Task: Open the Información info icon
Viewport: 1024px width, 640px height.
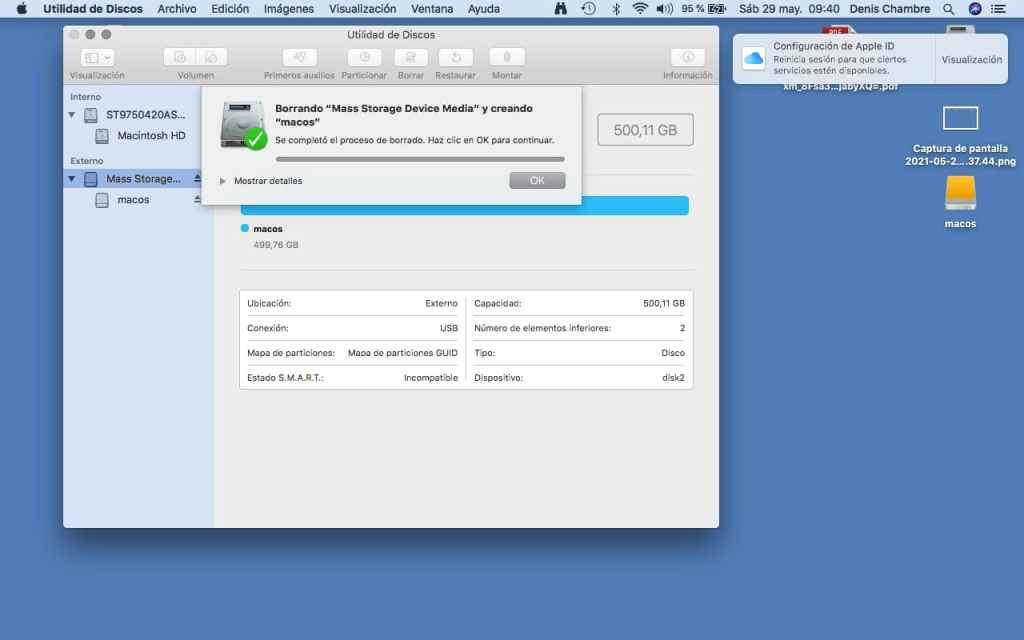Action: click(687, 58)
